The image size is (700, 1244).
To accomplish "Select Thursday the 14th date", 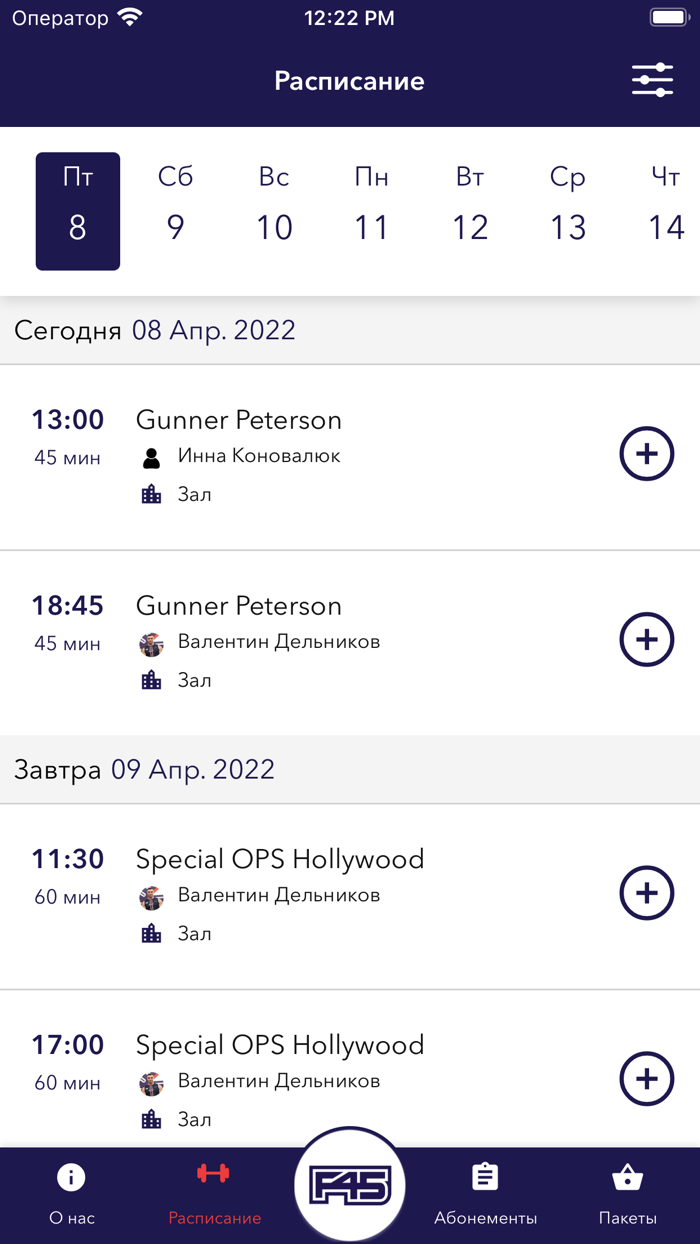I will (665, 211).
